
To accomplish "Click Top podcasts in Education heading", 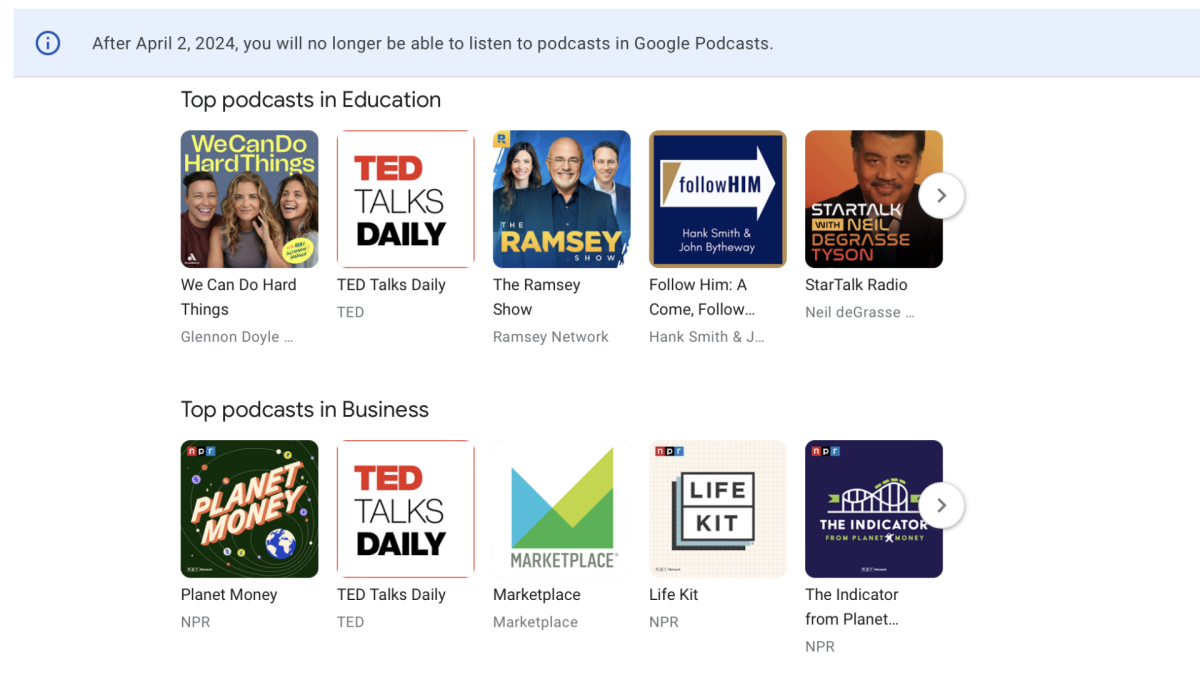I will coord(311,100).
